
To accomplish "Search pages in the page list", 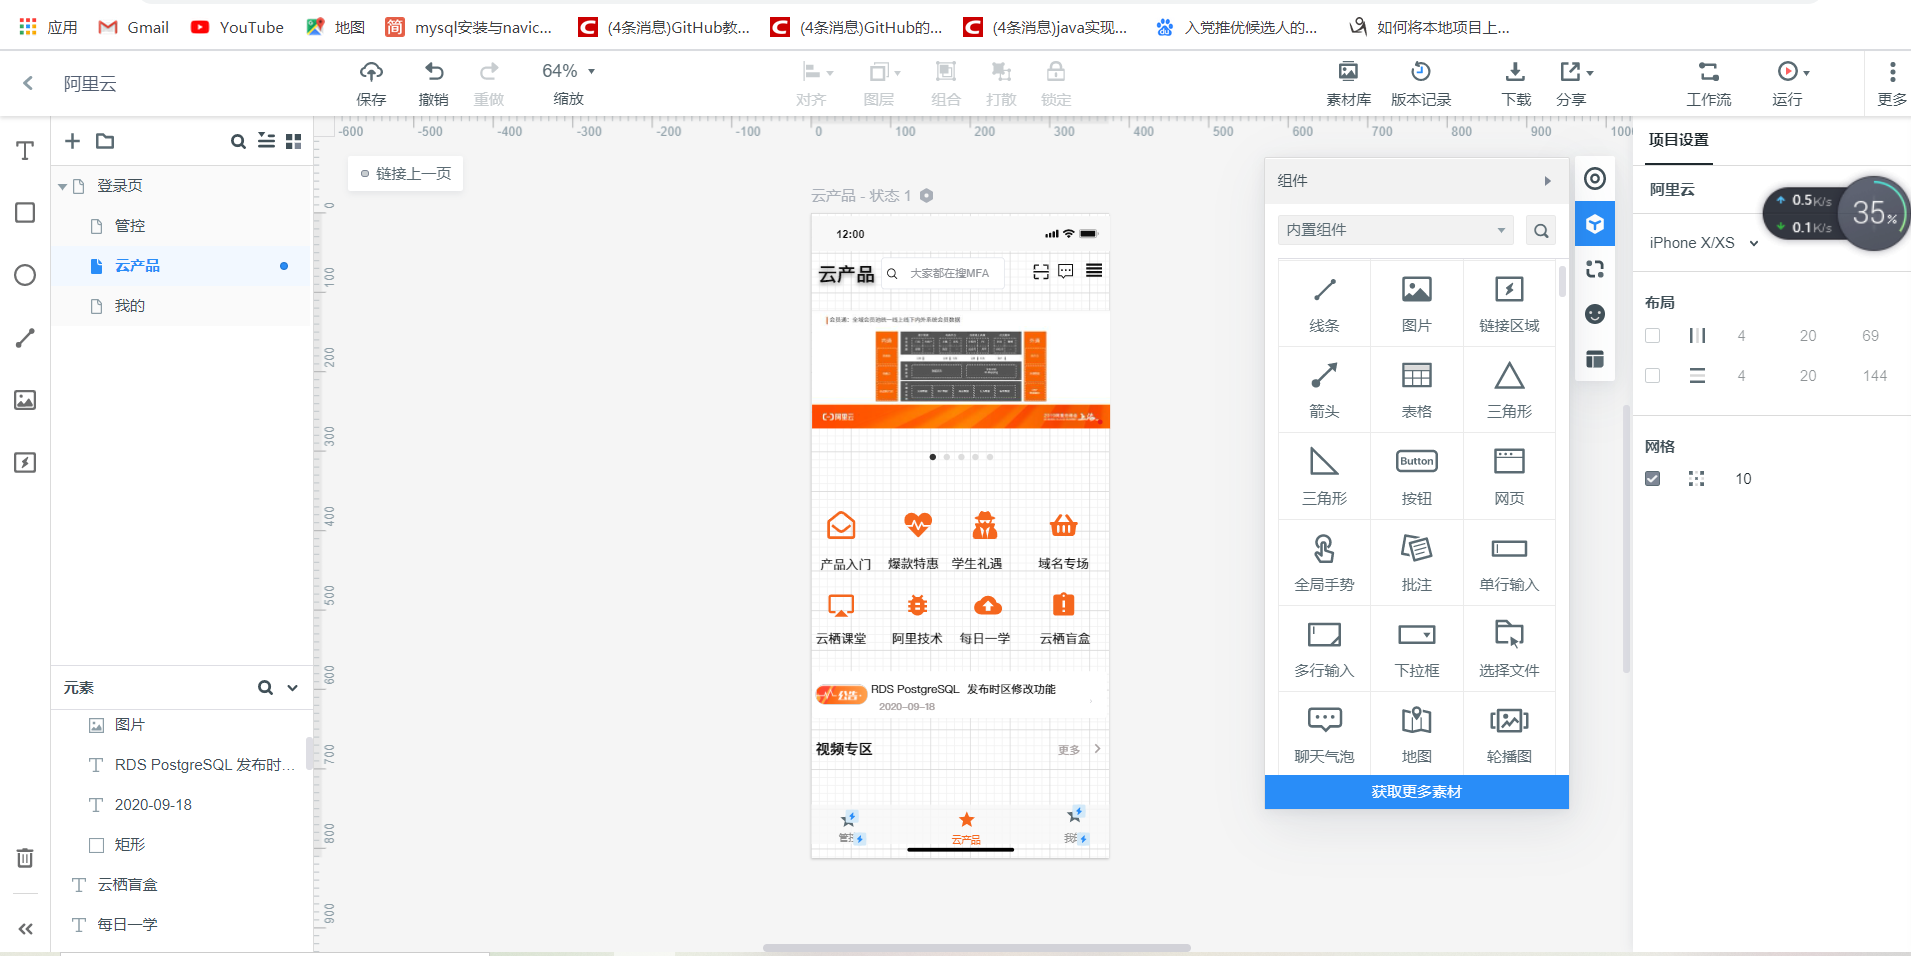I will tap(238, 141).
